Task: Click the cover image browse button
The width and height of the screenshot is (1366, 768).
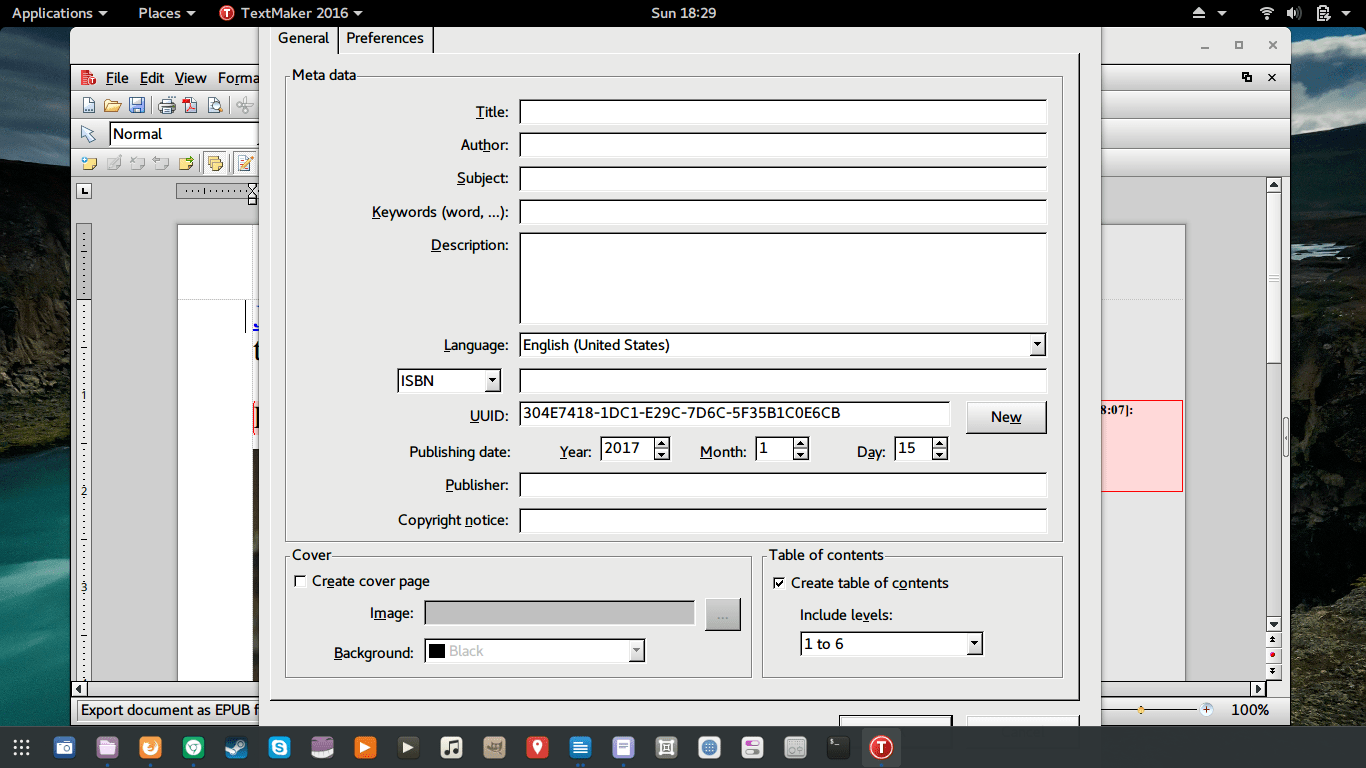Action: 723,614
